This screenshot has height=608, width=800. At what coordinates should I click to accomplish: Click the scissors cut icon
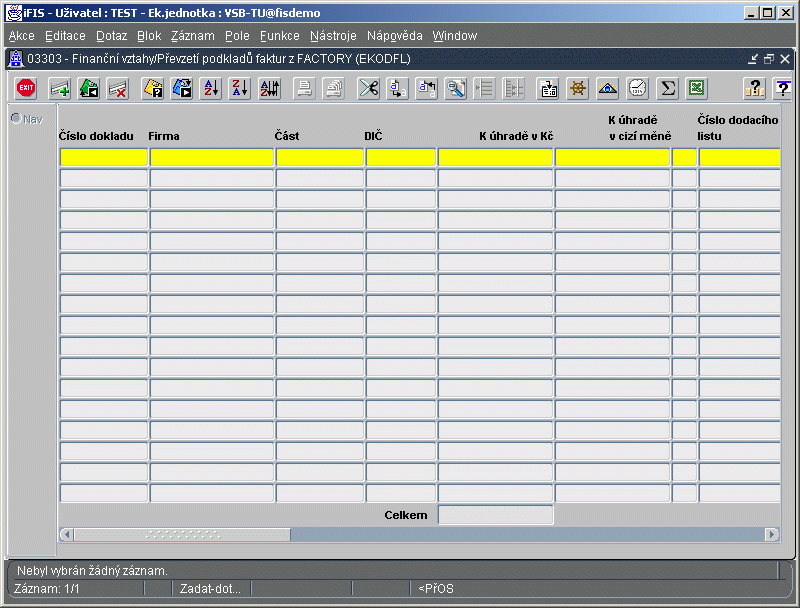click(x=368, y=88)
